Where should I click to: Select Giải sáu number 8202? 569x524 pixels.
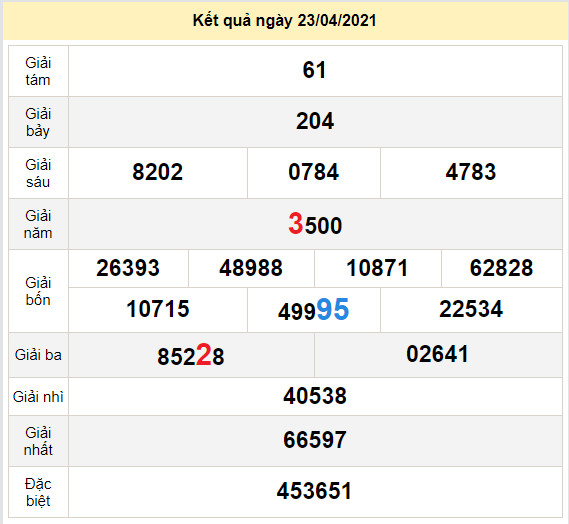157,172
